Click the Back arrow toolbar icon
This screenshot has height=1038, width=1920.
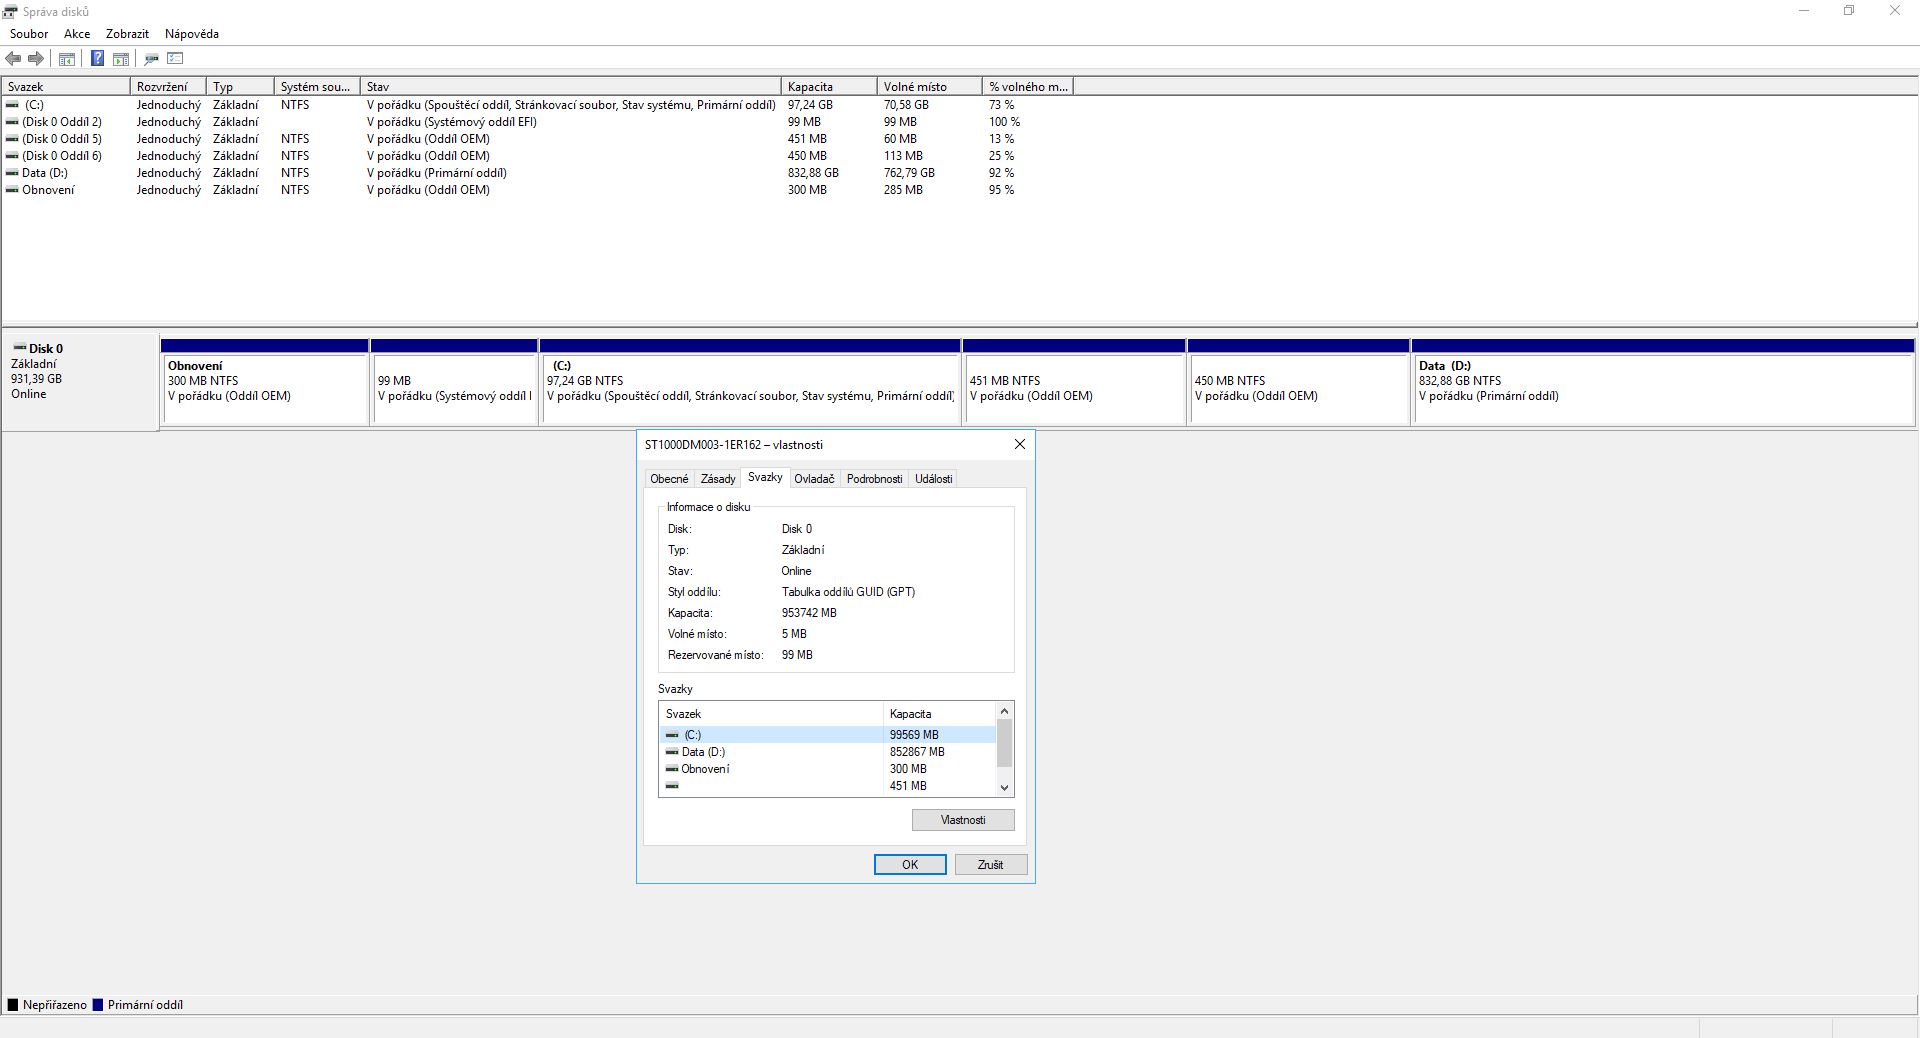13,59
